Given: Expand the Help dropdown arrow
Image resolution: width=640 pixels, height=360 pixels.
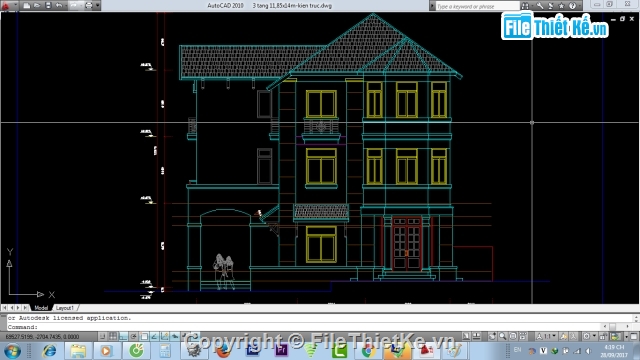Looking at the screenshot, I should [580, 6].
